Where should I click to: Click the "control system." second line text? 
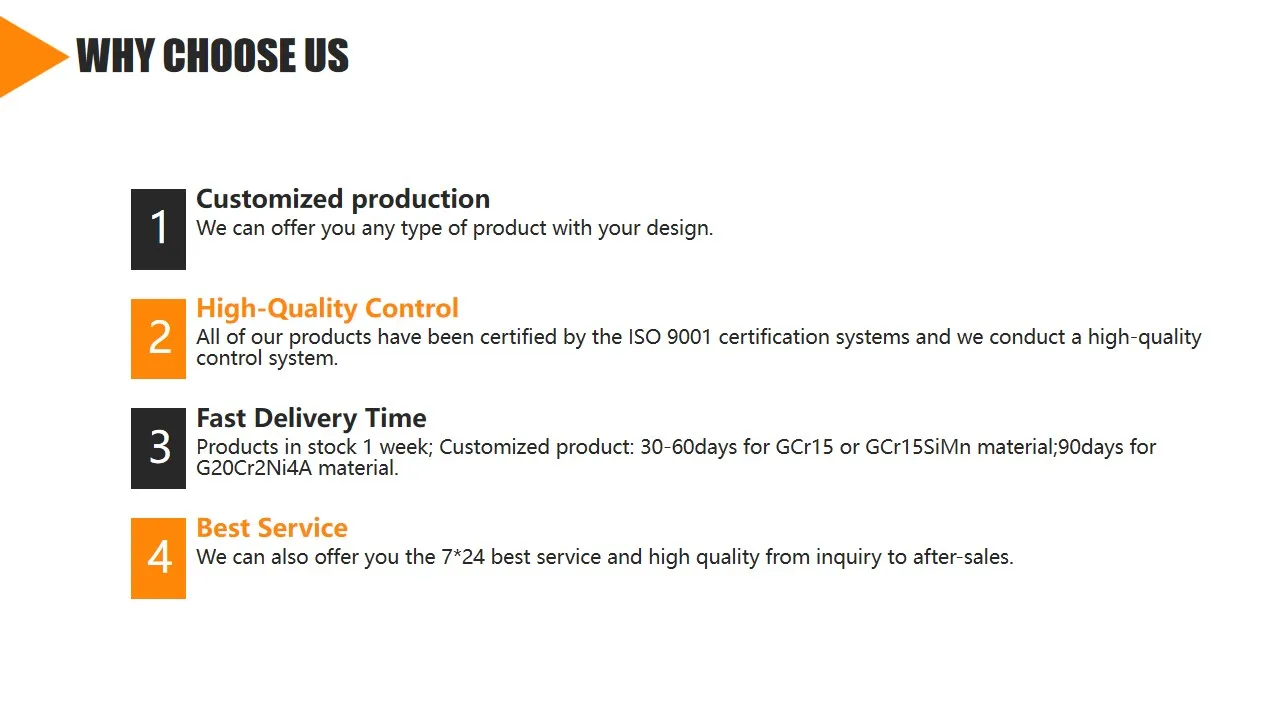(267, 358)
